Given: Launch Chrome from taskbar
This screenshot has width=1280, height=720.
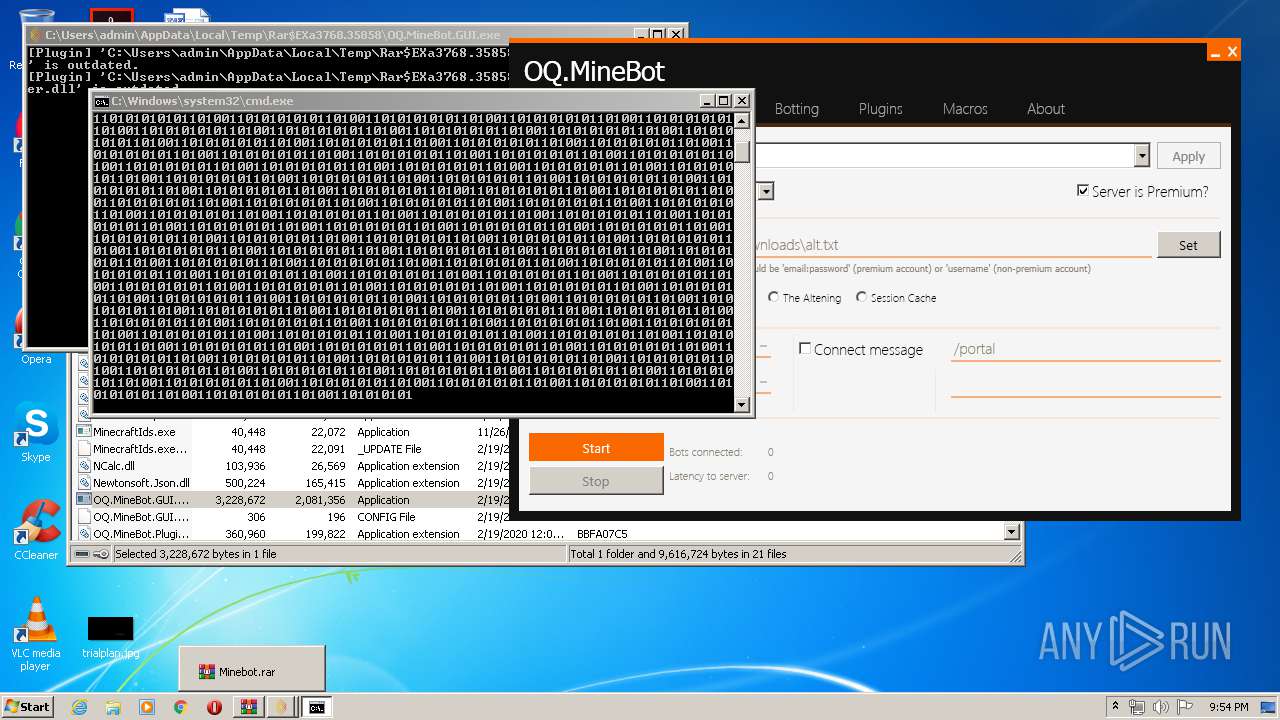Looking at the screenshot, I should tap(180, 707).
